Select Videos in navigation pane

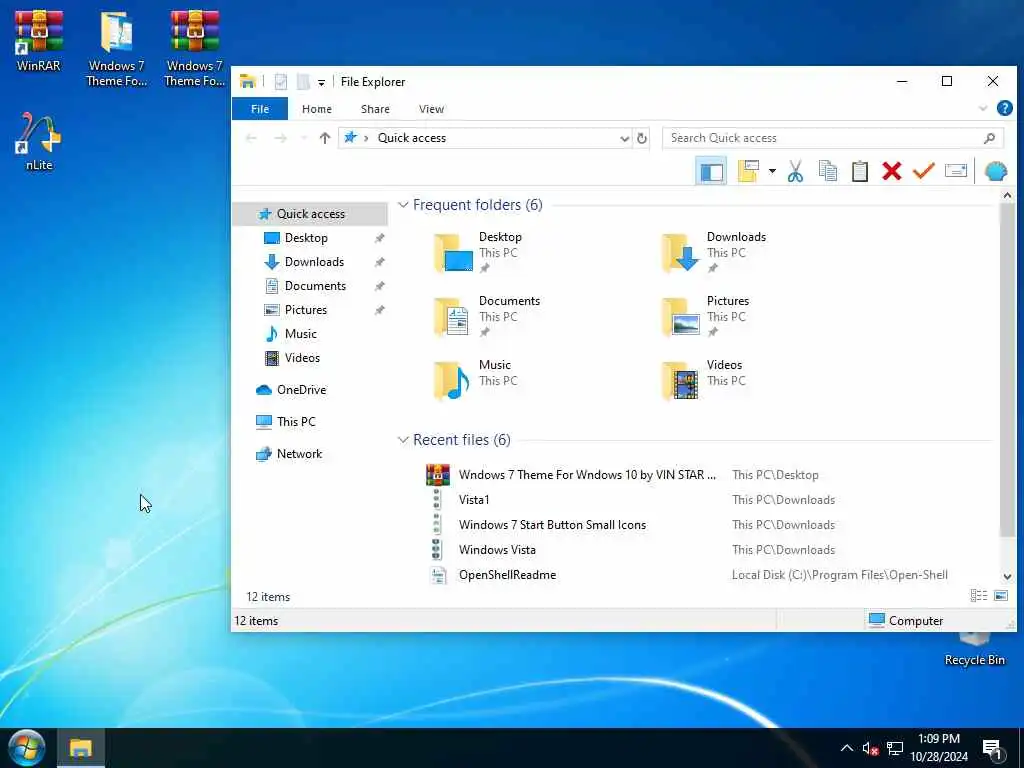302,358
